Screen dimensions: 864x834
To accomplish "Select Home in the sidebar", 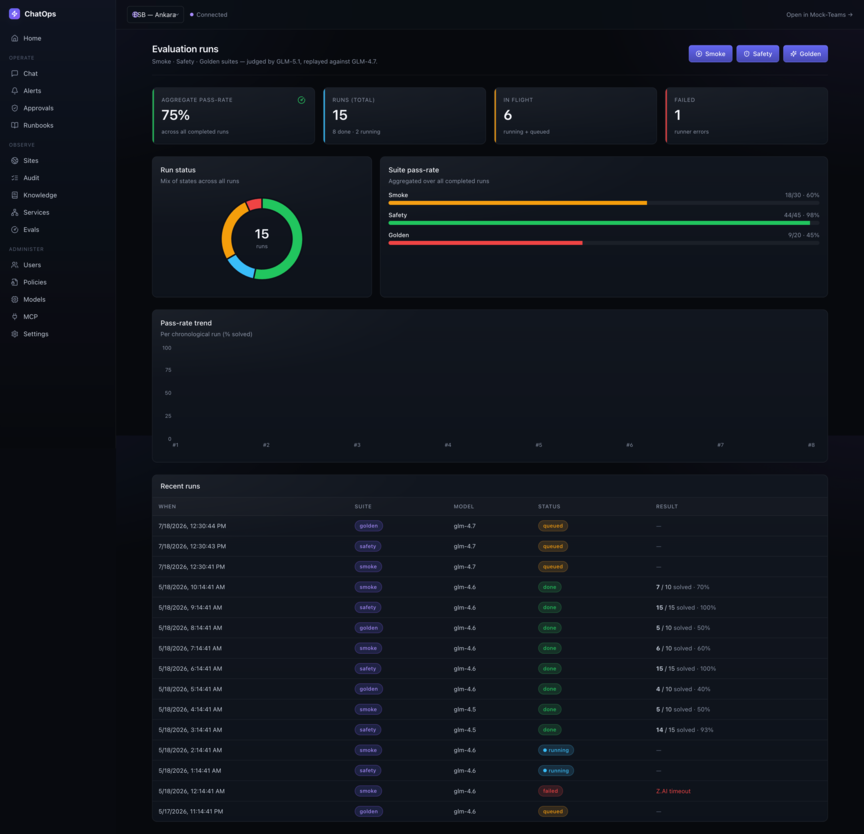I will [x=58, y=38].
